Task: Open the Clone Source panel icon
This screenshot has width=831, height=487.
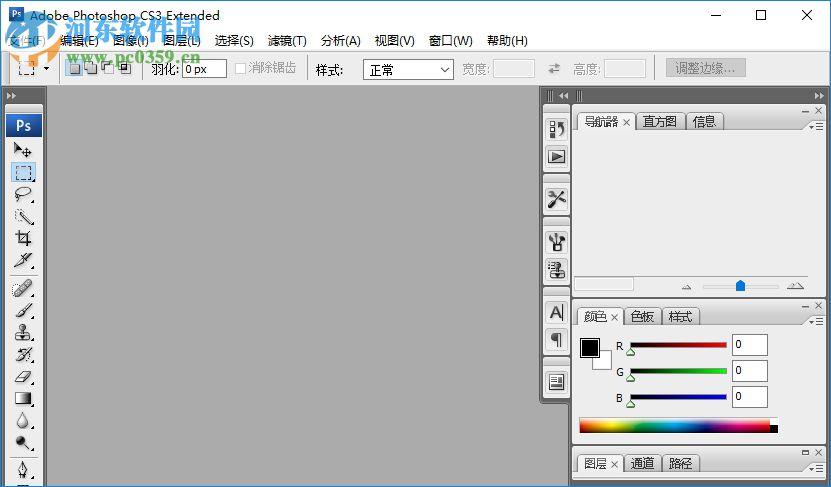Action: [x=556, y=270]
